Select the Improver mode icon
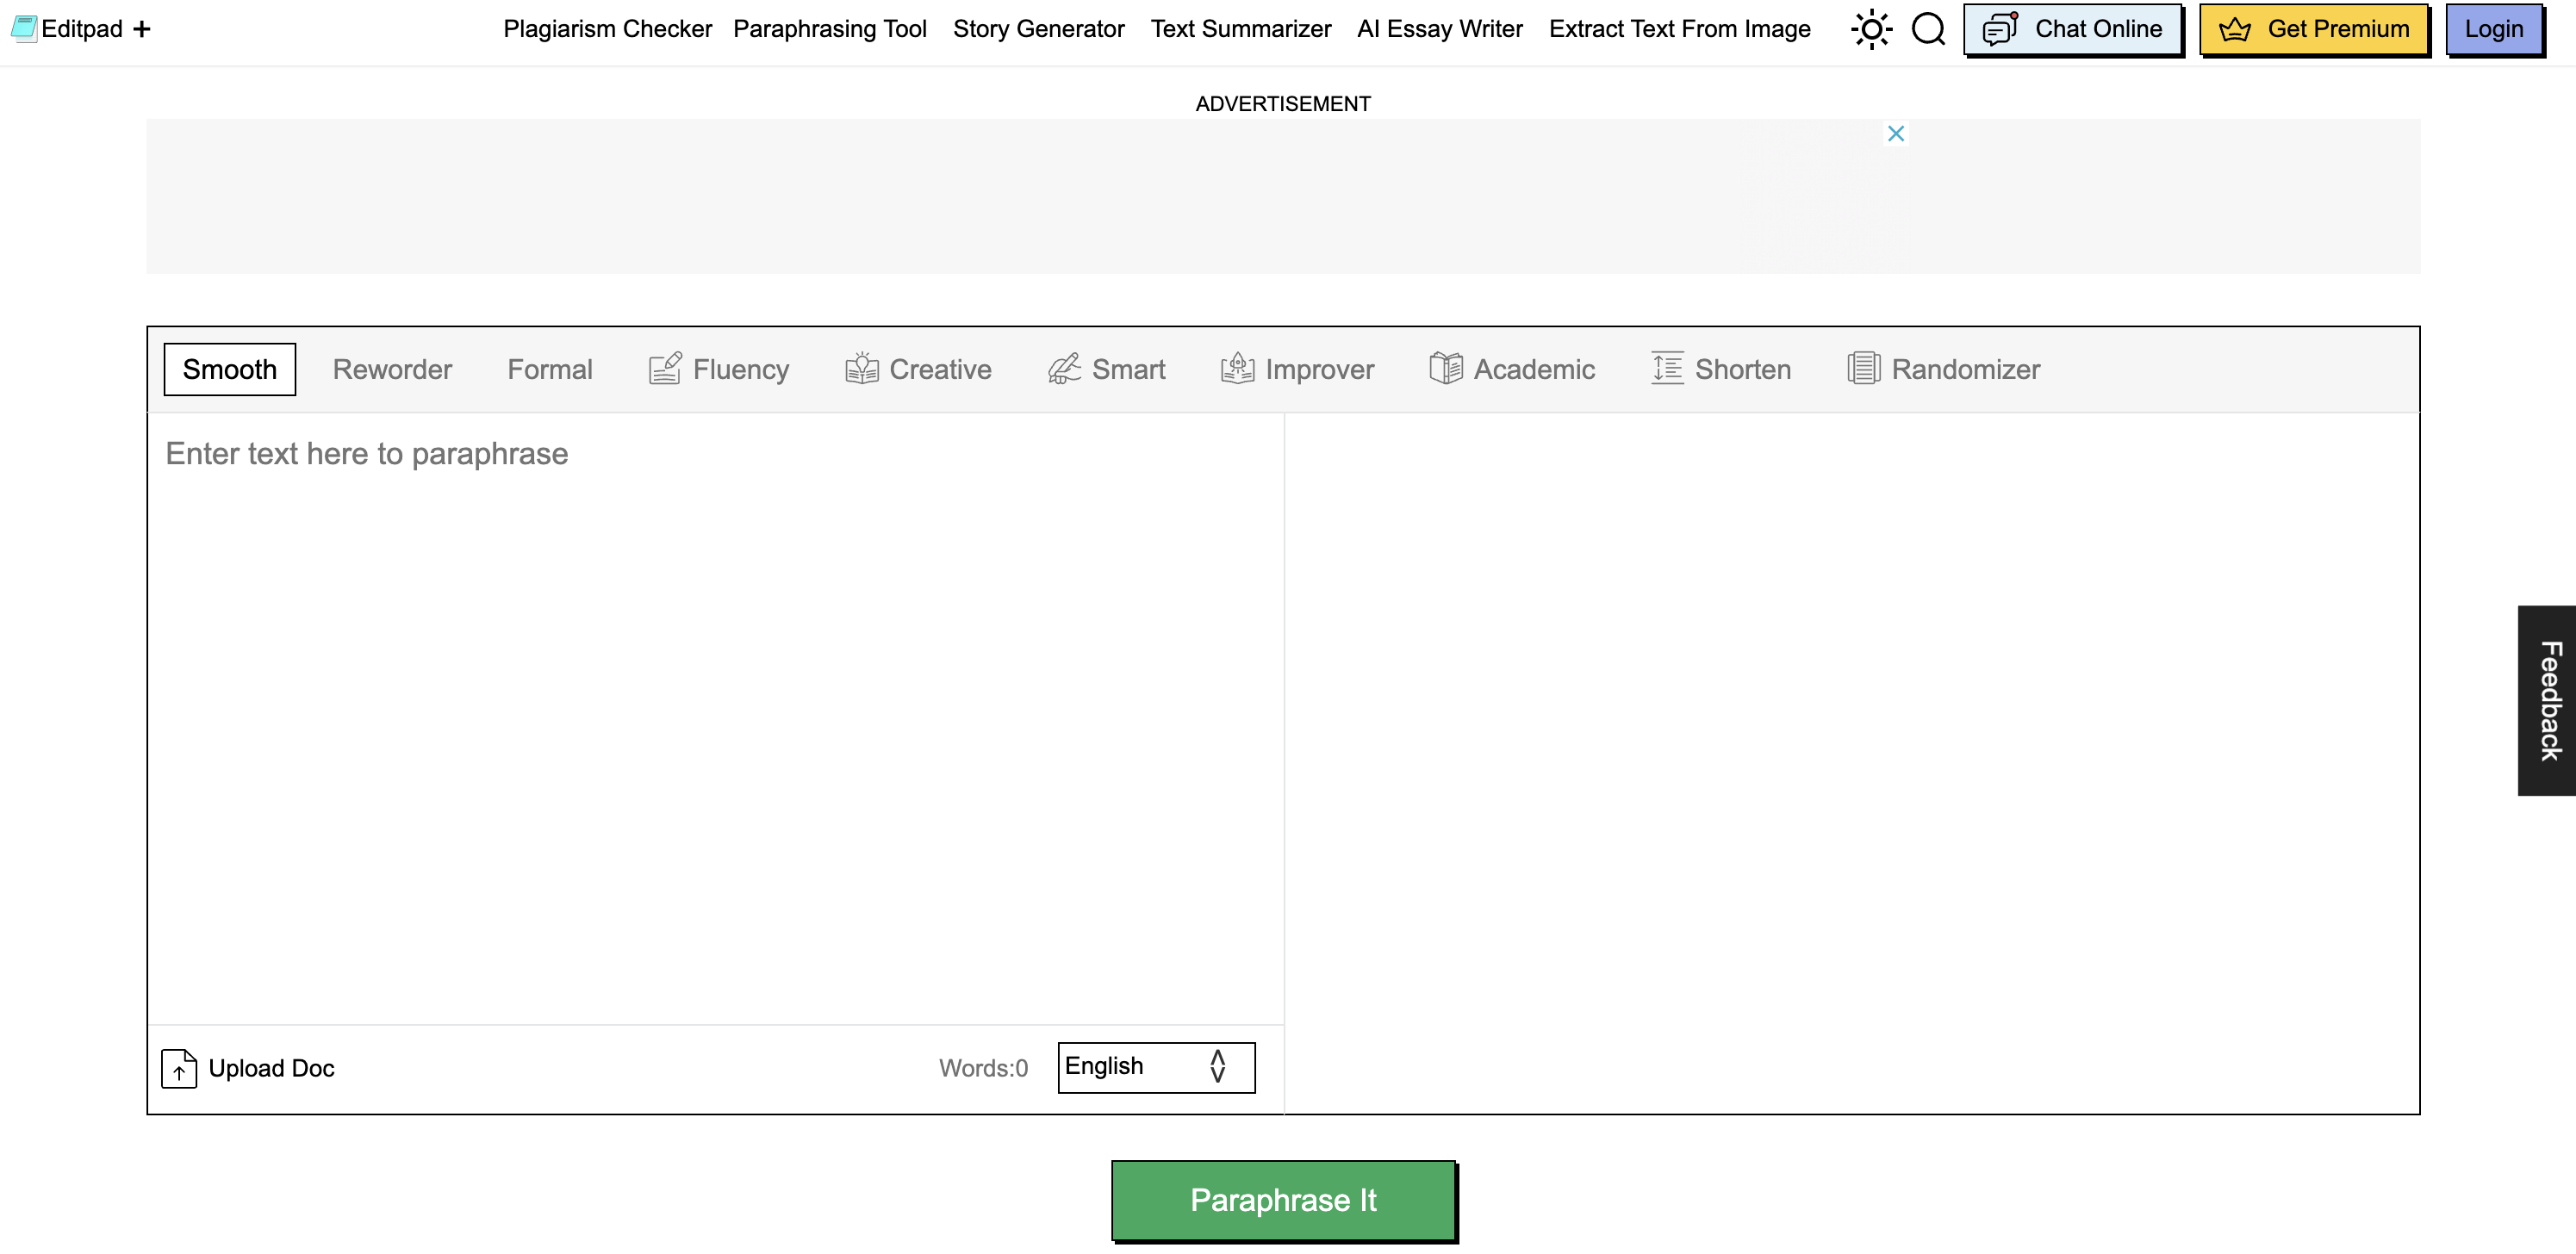The width and height of the screenshot is (2576, 1254). tap(1237, 369)
